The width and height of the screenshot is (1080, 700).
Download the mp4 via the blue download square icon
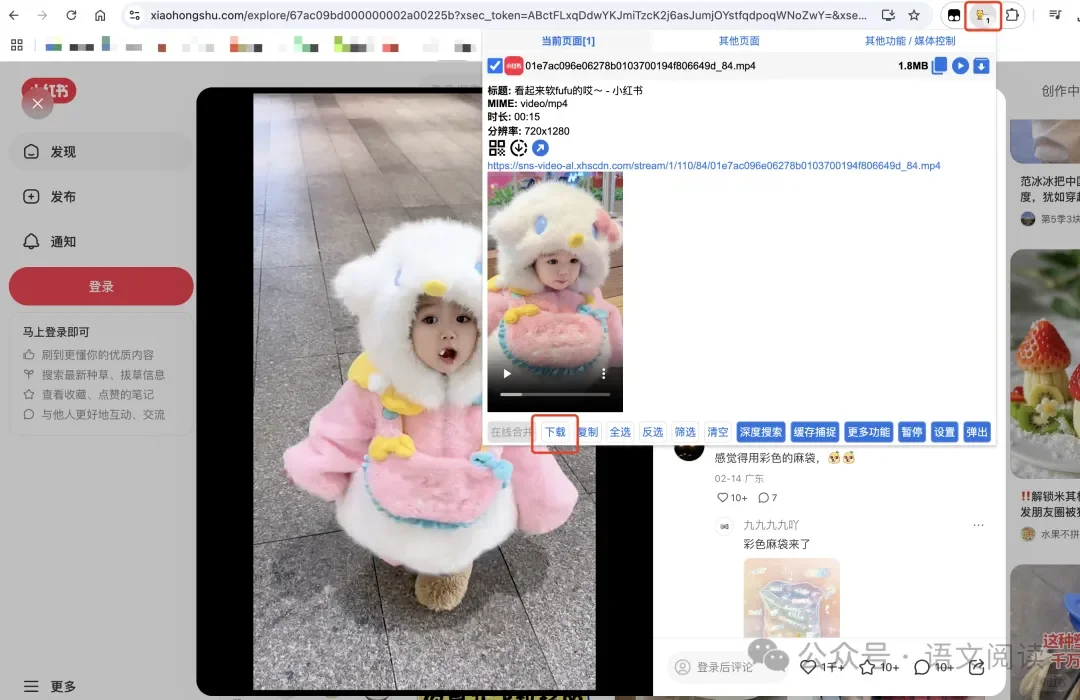979,65
